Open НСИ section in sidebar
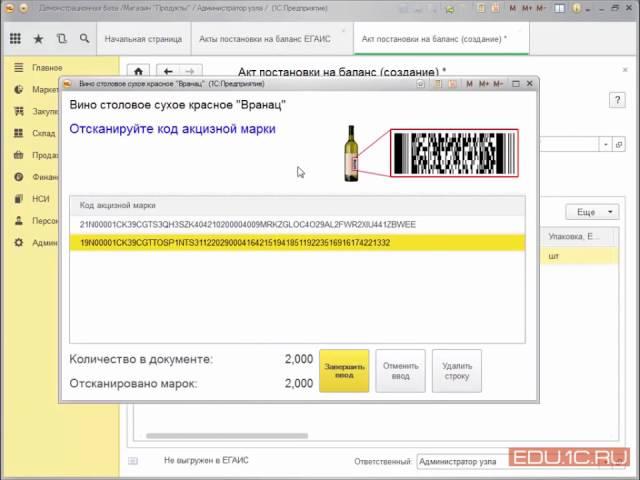Image resolution: width=640 pixels, height=480 pixels. point(41,199)
